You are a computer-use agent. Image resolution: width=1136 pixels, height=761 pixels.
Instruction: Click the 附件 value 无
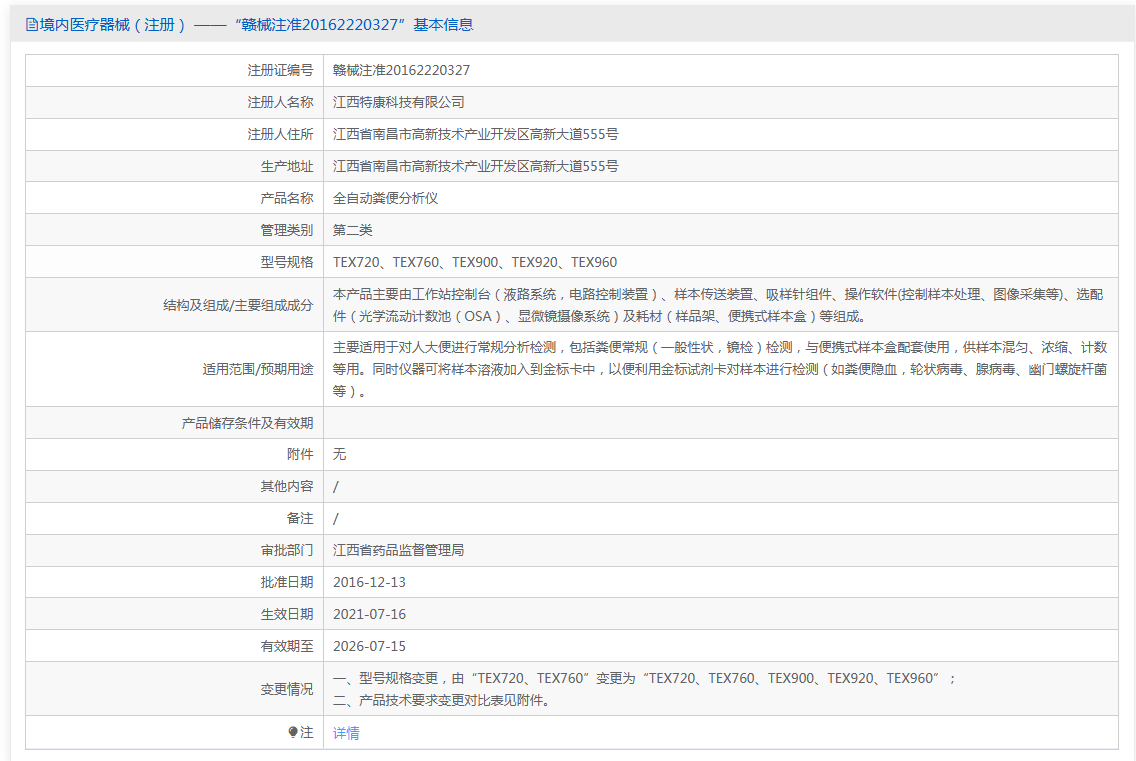(339, 454)
